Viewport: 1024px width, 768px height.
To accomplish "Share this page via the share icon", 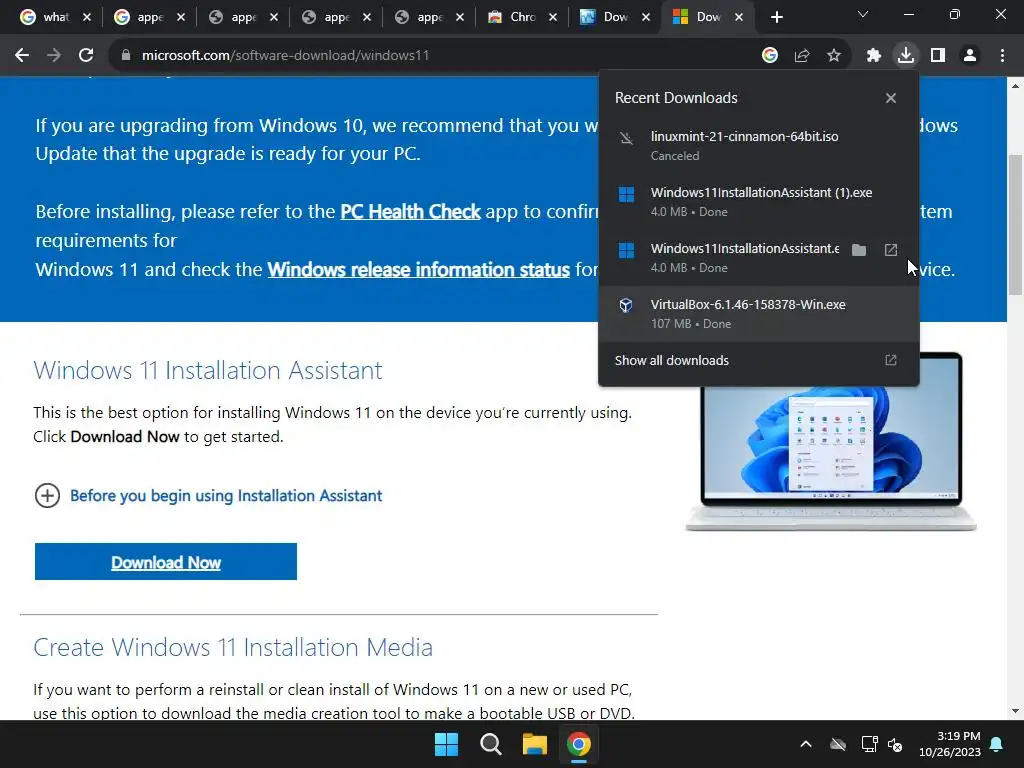I will 802,56.
